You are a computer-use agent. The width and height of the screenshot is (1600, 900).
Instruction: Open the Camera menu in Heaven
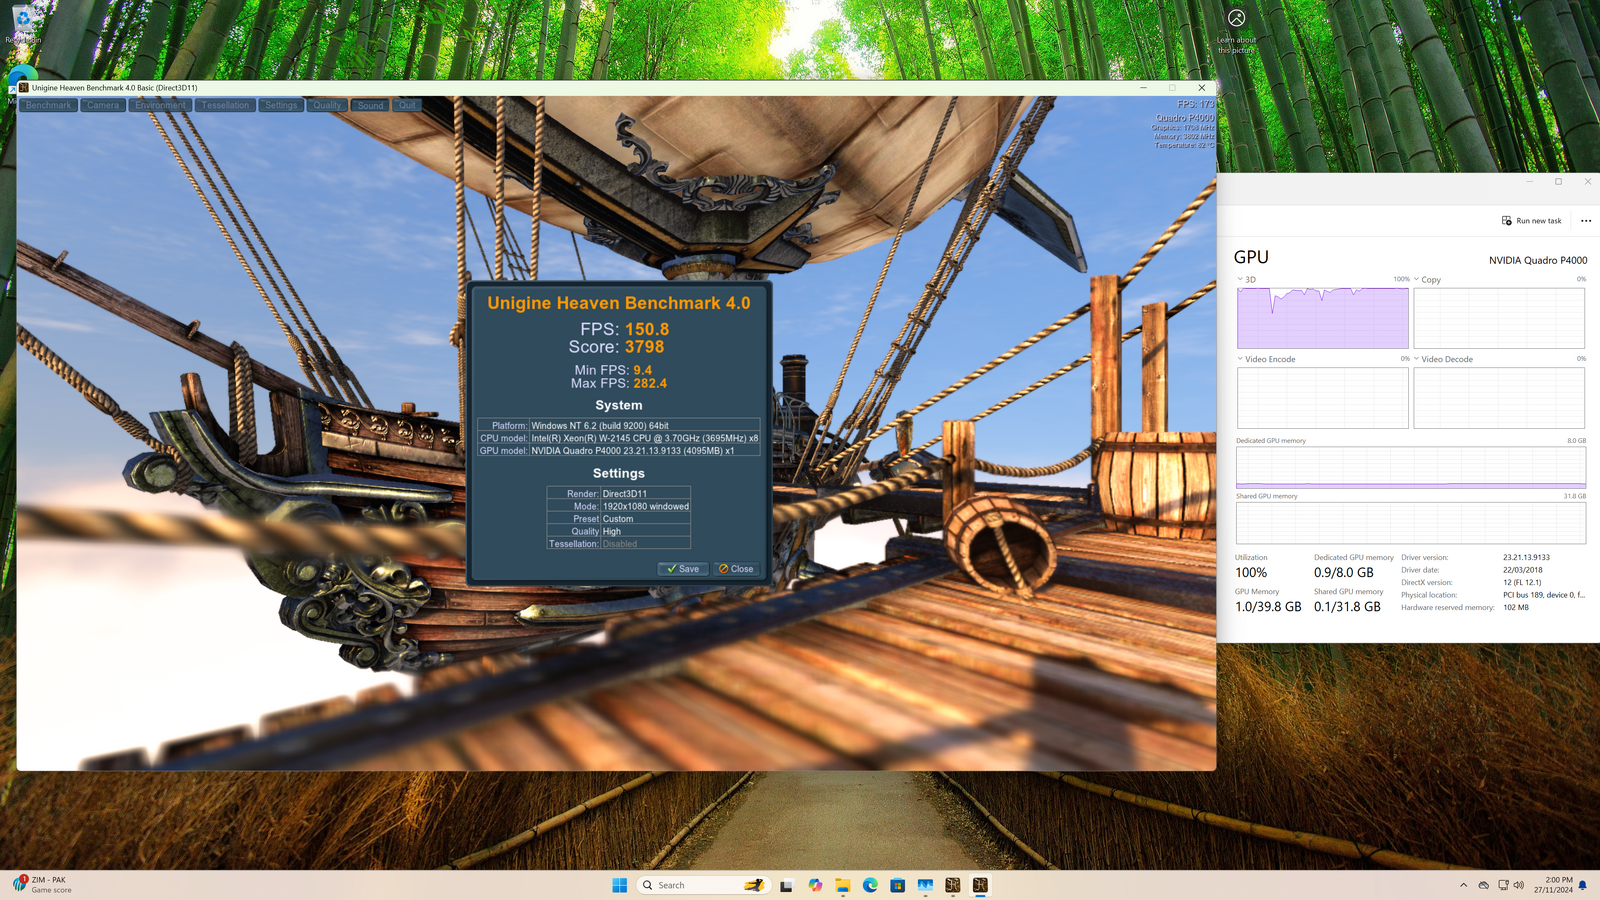(x=103, y=105)
